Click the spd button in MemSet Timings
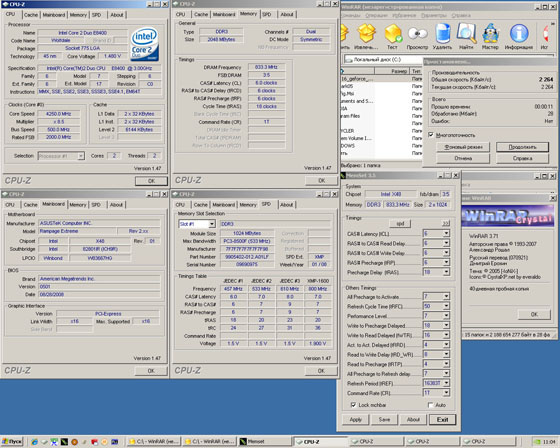This screenshot has height=448, width=560. pyautogui.click(x=400, y=224)
